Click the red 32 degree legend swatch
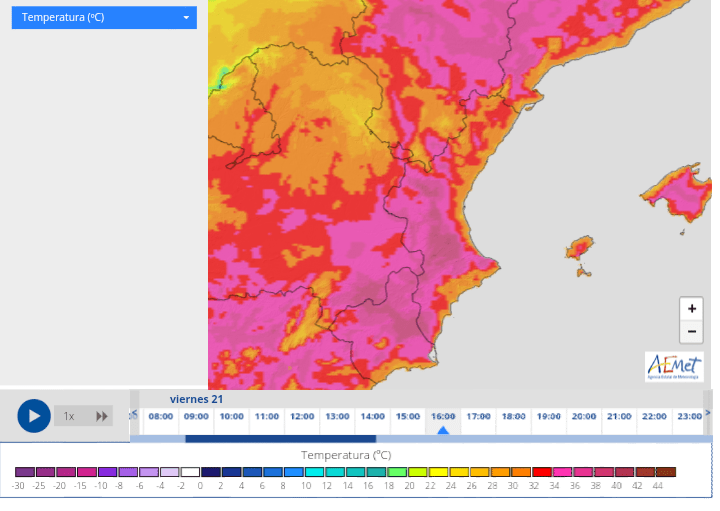The image size is (720, 511). [x=541, y=472]
